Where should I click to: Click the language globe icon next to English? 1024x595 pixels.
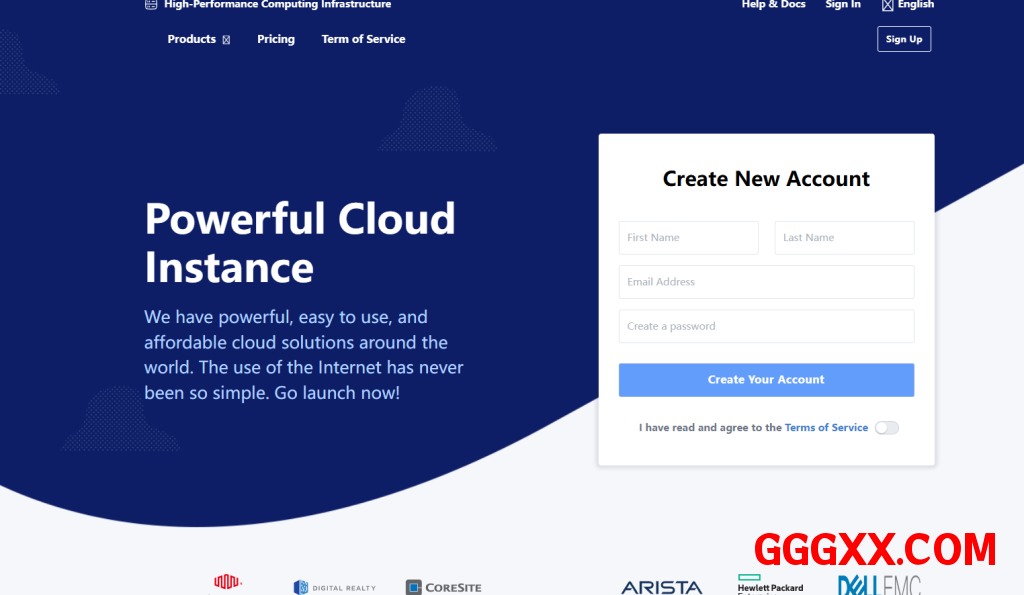[x=887, y=5]
